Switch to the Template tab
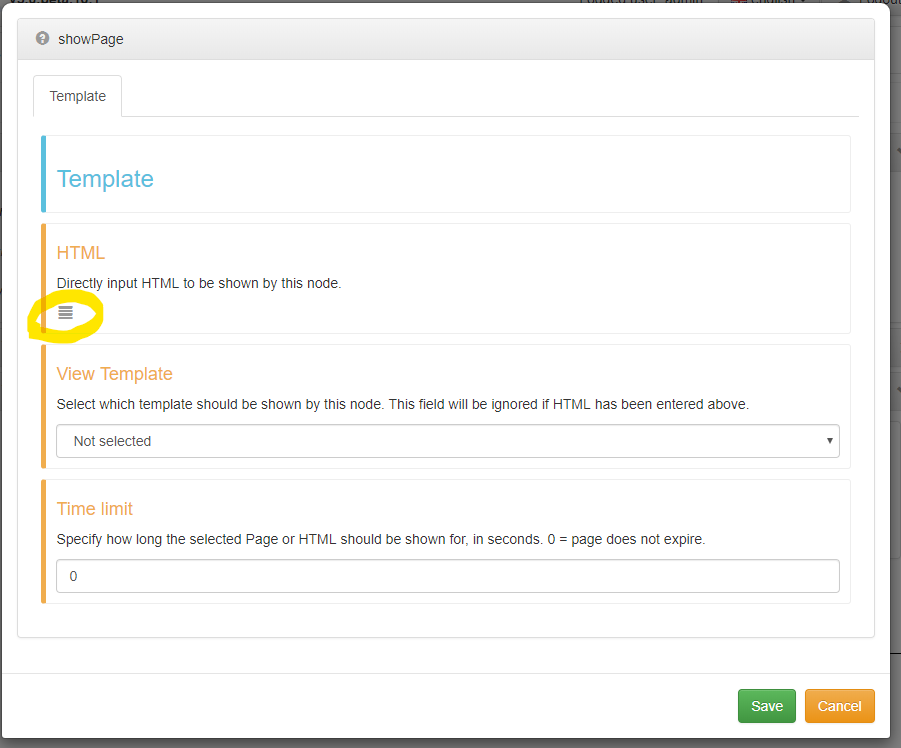 tap(78, 96)
